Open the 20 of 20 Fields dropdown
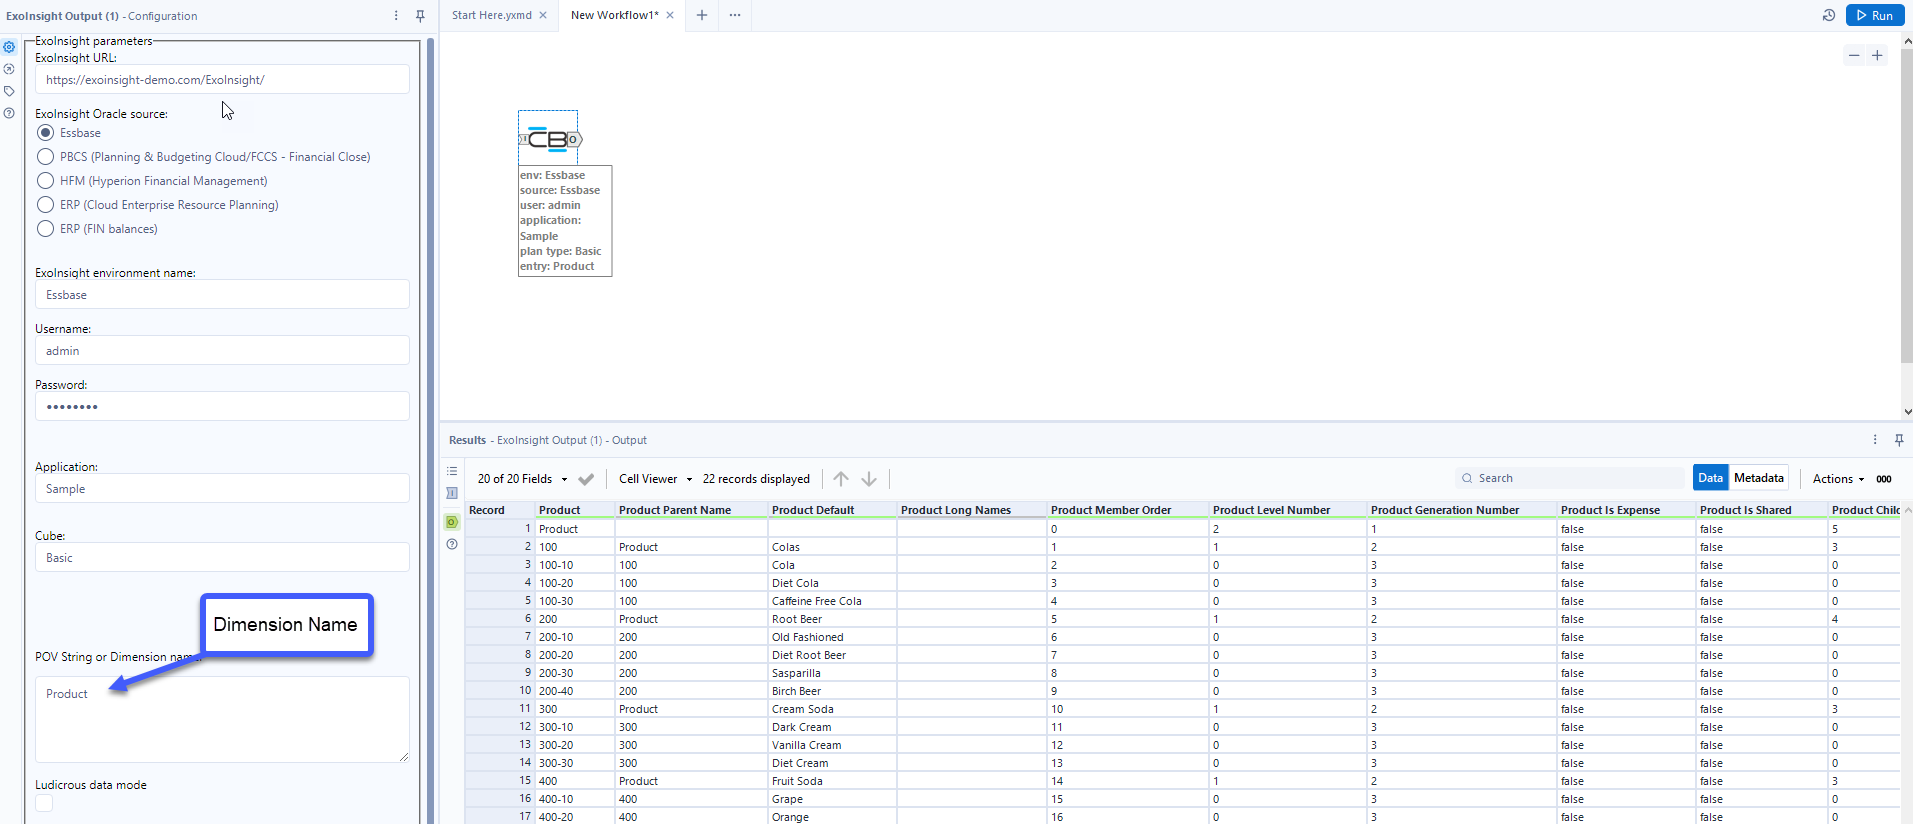 click(x=522, y=479)
